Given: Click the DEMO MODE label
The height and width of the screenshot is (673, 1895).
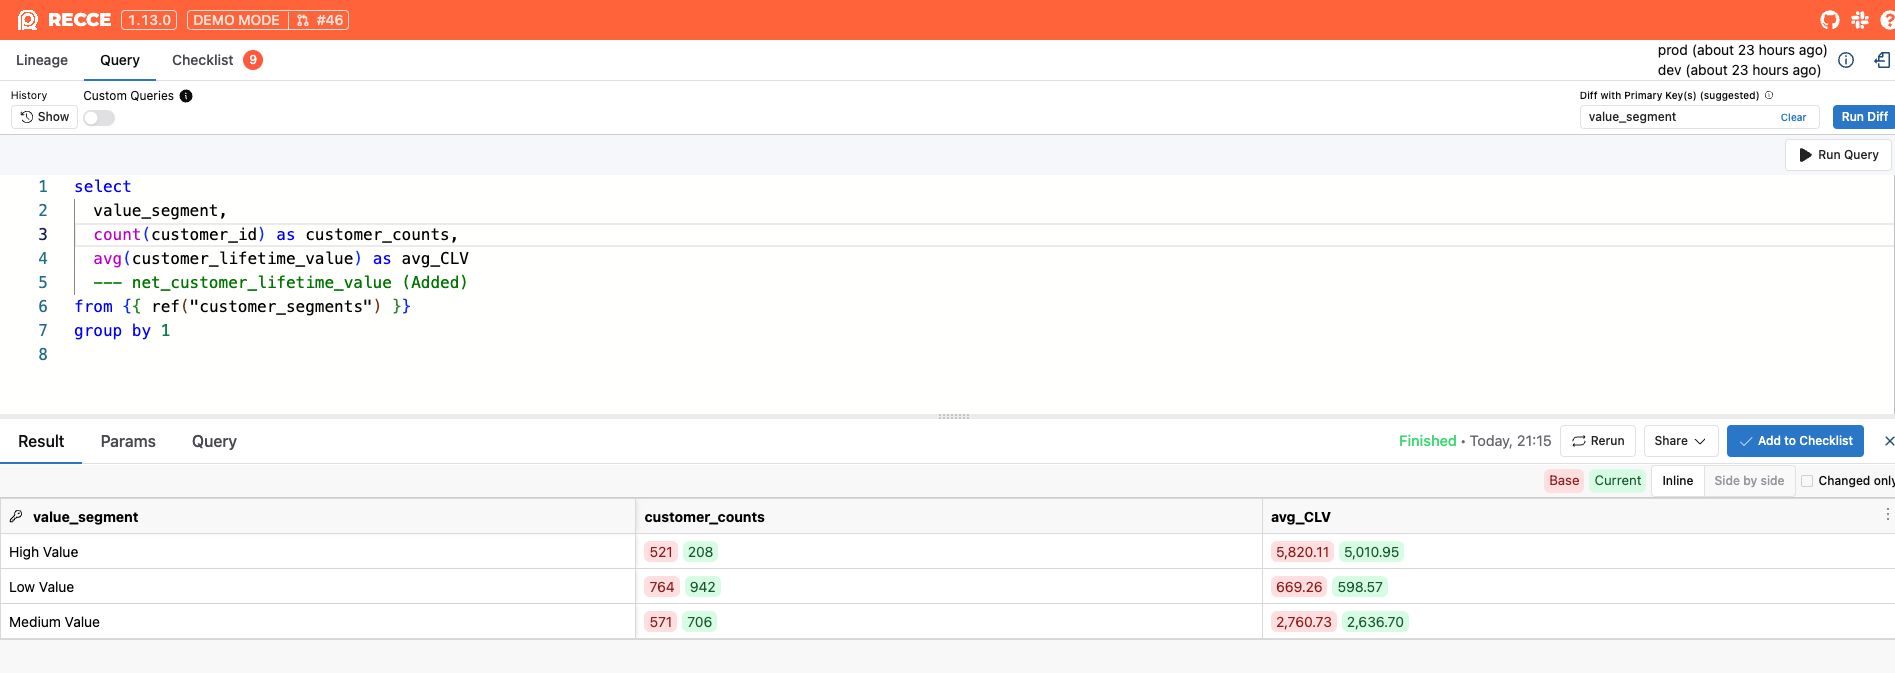Looking at the screenshot, I should point(237,20).
